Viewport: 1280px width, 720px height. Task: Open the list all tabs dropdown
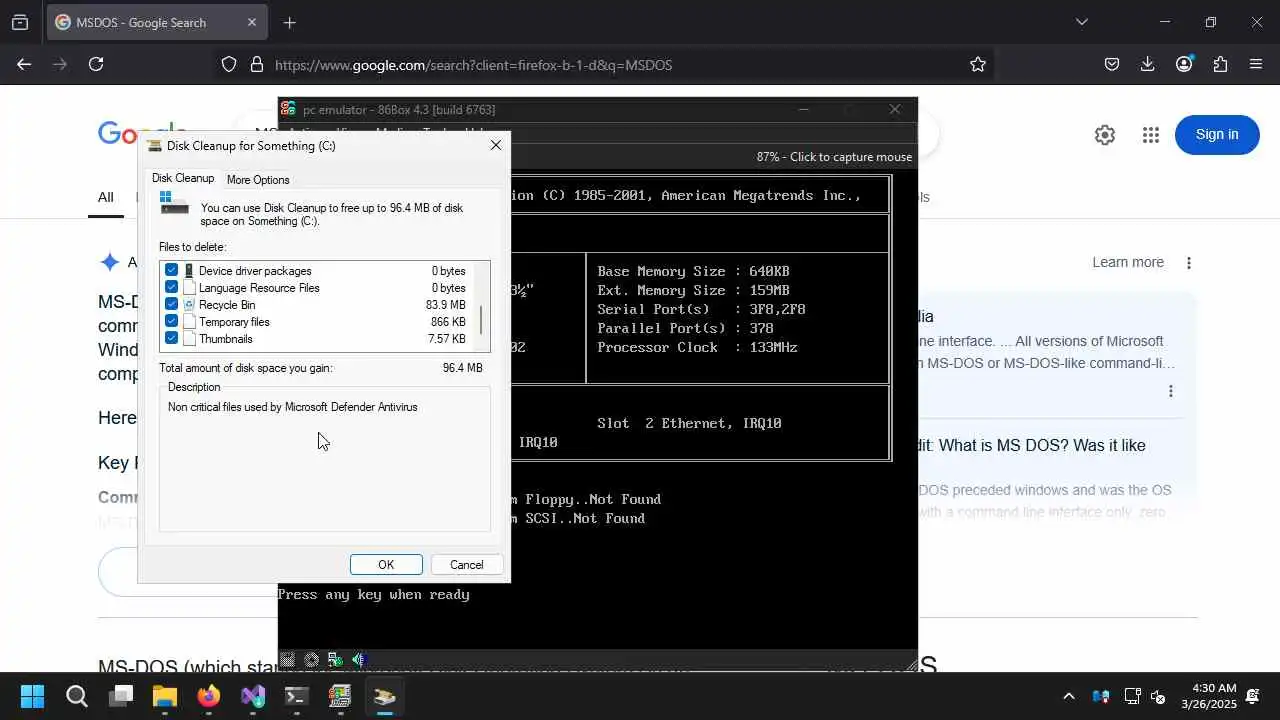[1081, 22]
